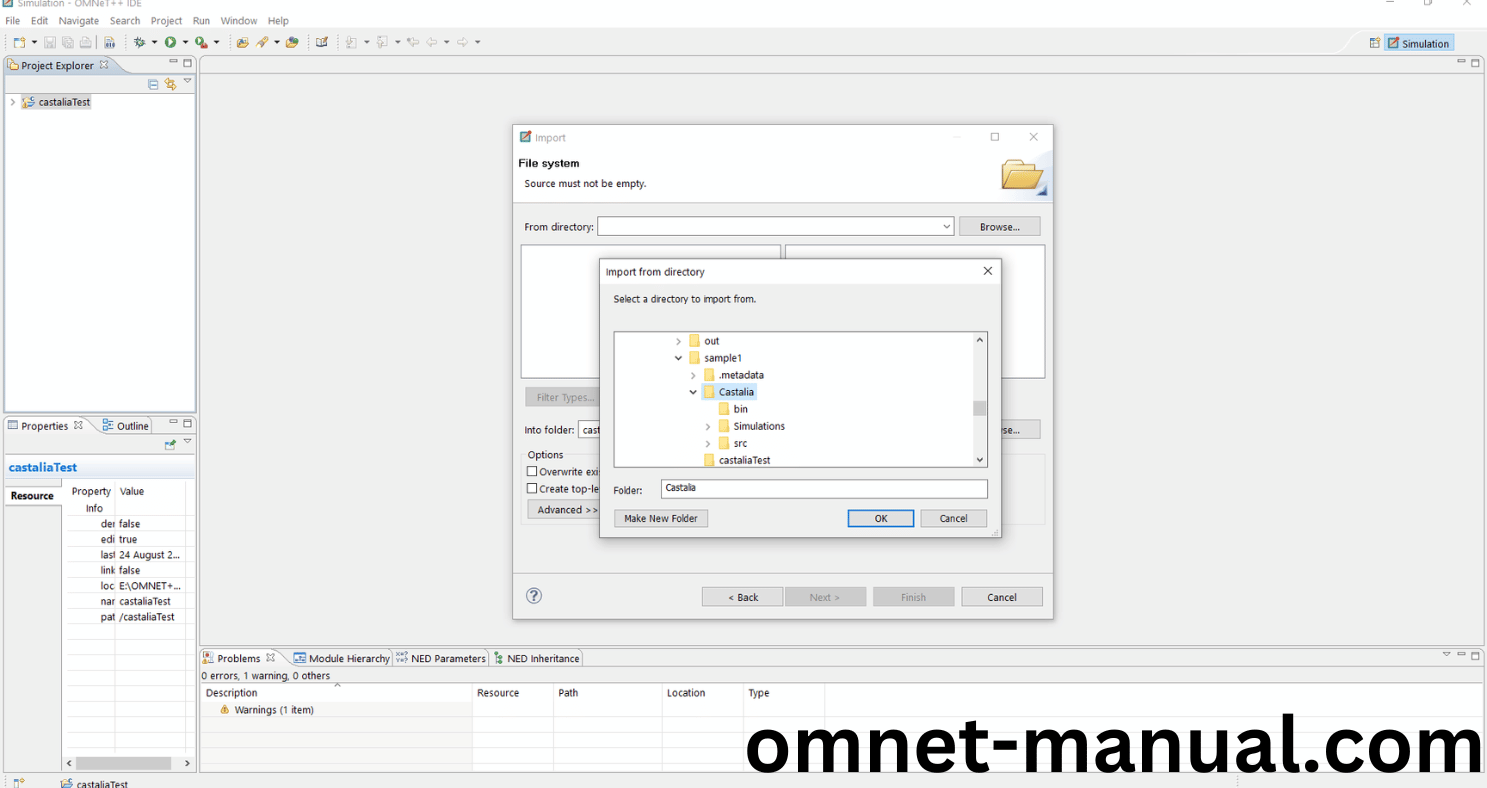Click the Save toolbar icon
Screen dimensions: 1487x788
pyautogui.click(x=50, y=42)
